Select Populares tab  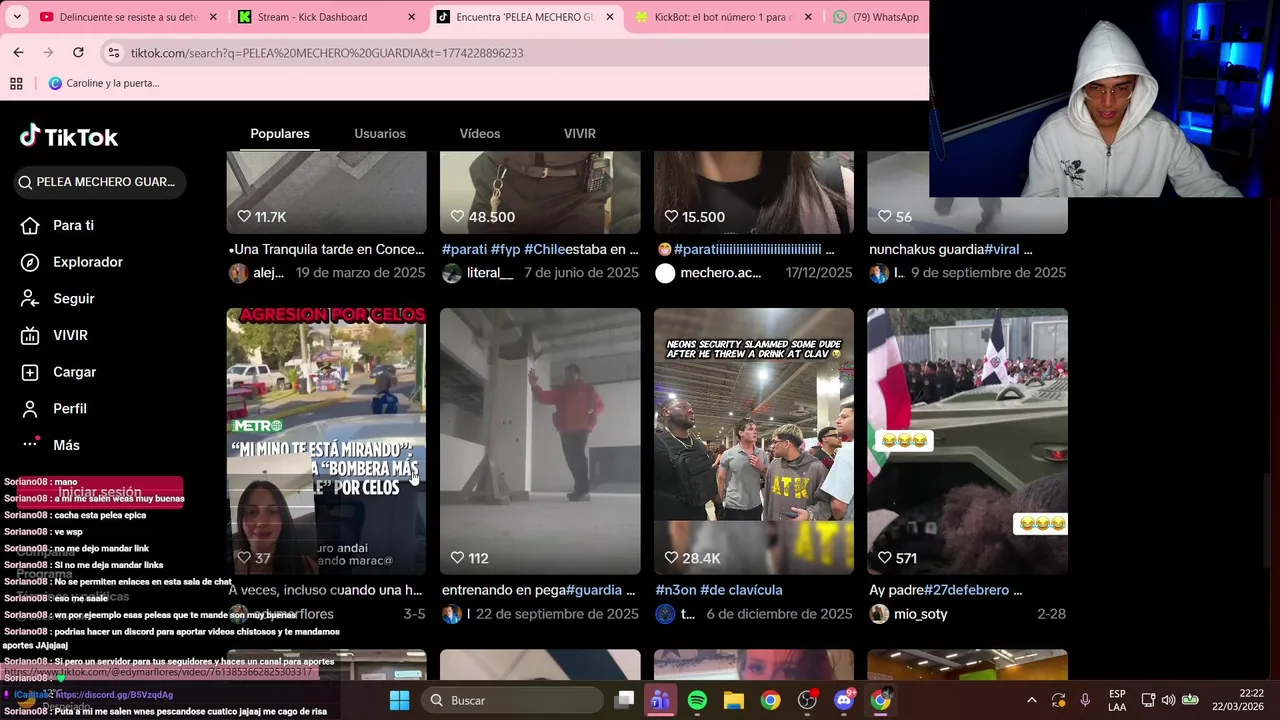point(280,133)
